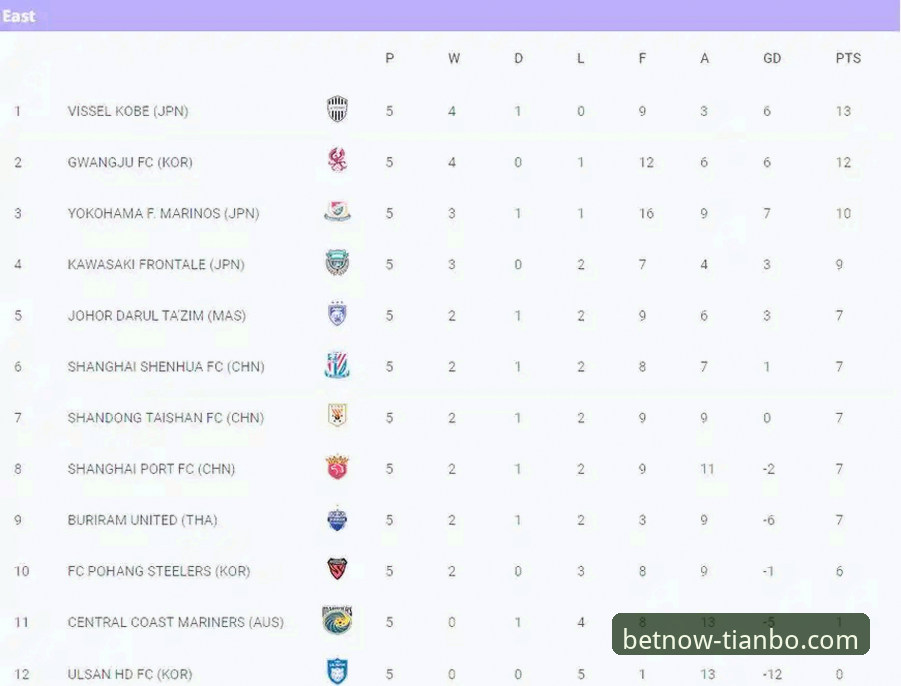Viewport: 901px width, 686px height.
Task: Click the Shanghai Port FC crest
Action: coord(338,468)
